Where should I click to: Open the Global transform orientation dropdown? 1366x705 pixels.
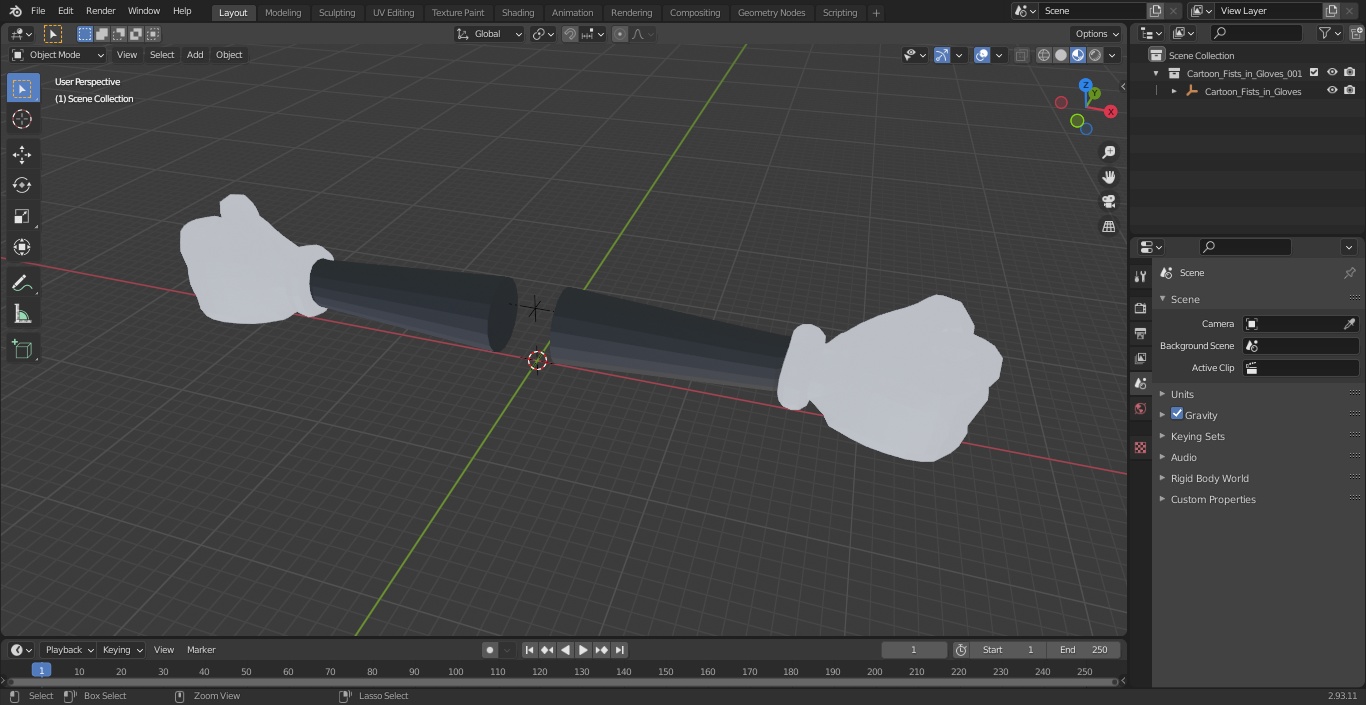(490, 34)
